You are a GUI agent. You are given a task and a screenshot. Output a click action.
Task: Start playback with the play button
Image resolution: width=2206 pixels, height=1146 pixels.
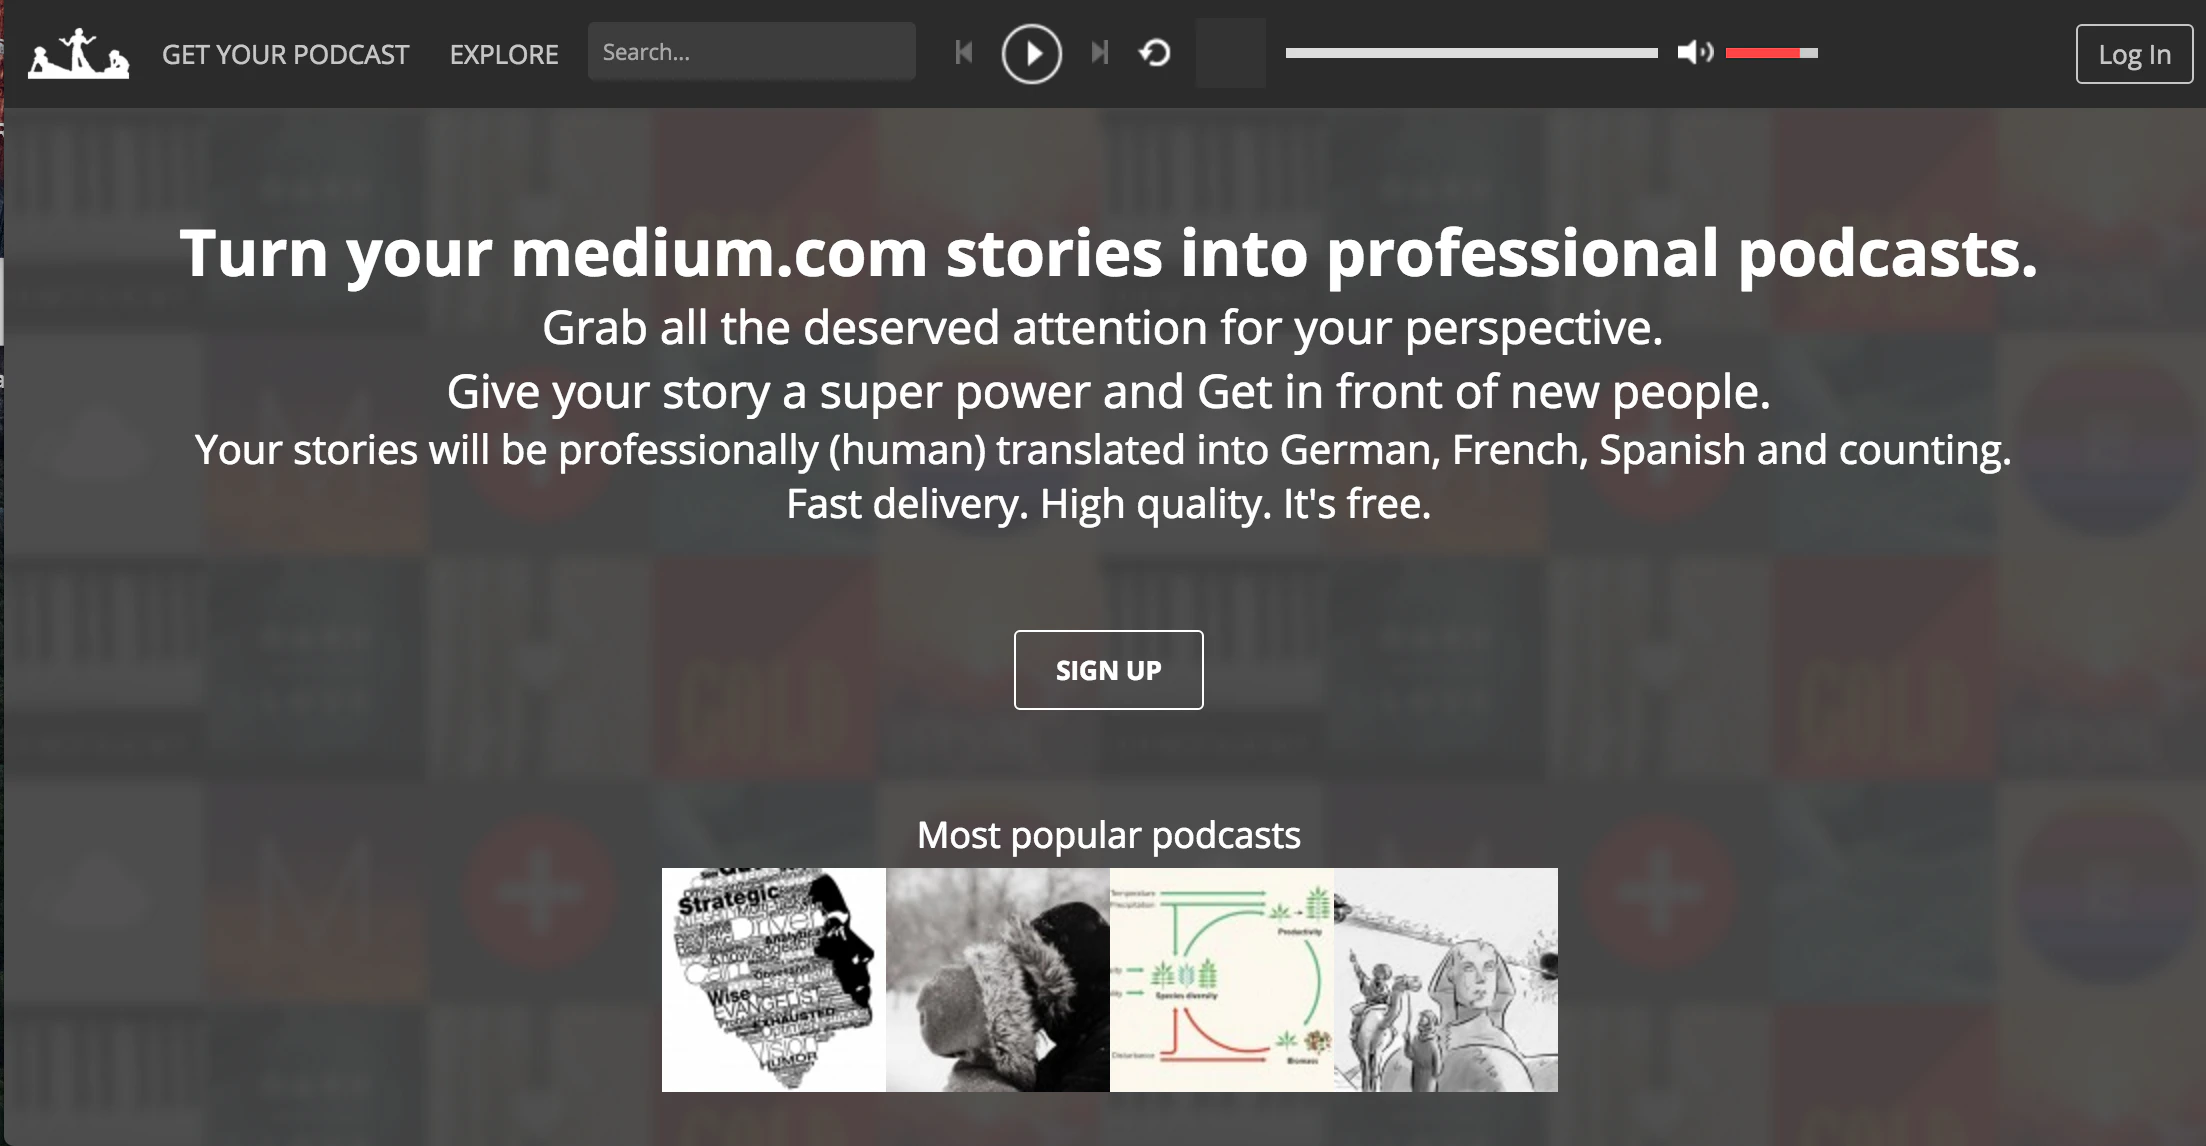(1031, 54)
